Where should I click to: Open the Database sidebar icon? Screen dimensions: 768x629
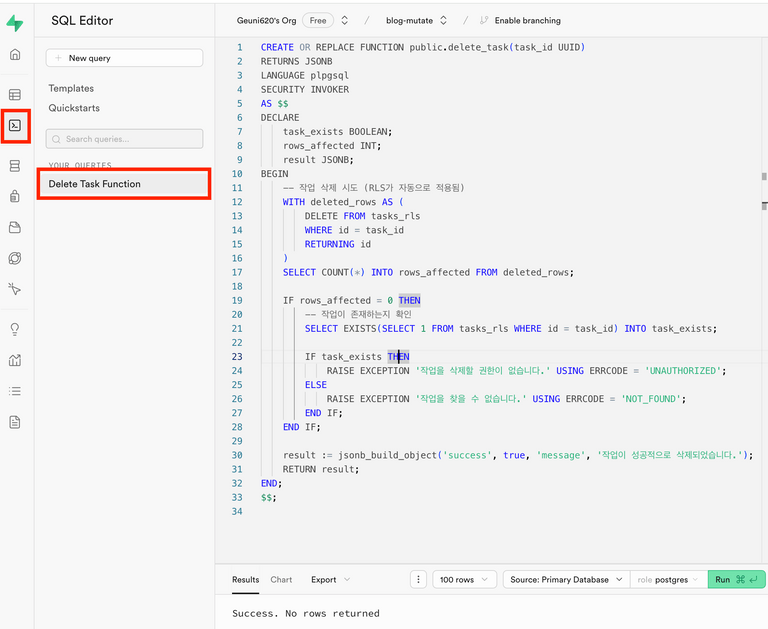point(15,166)
